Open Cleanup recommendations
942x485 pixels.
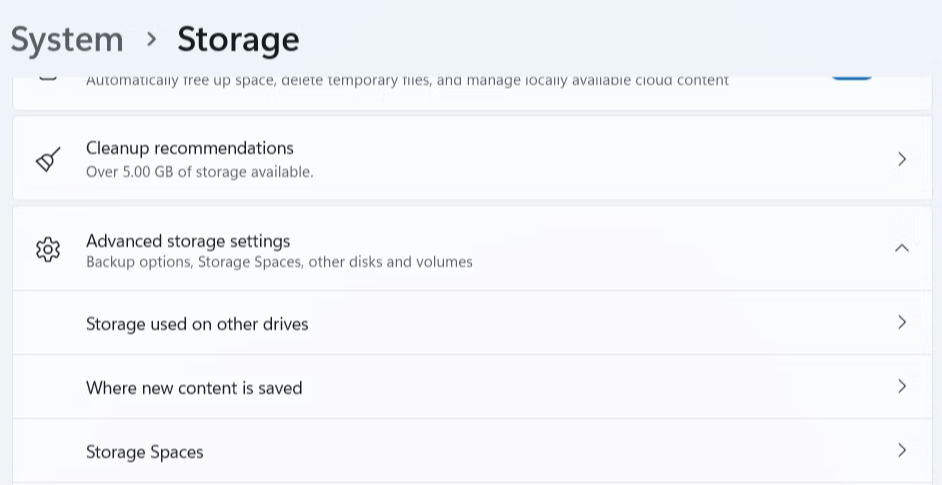pos(190,149)
